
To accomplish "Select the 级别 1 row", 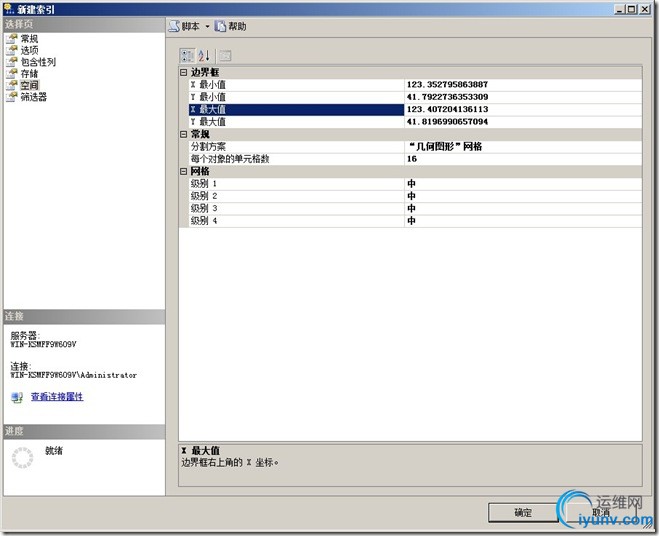I will click(x=296, y=184).
